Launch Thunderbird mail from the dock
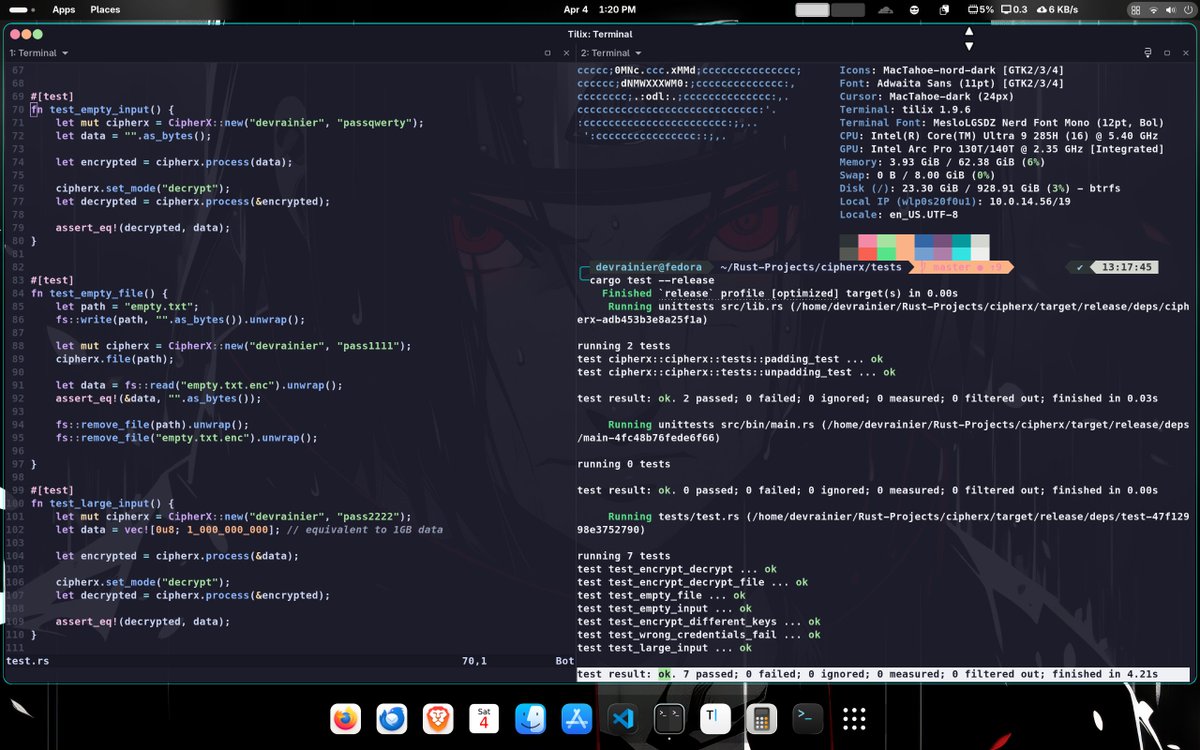This screenshot has width=1200, height=750. (x=392, y=718)
